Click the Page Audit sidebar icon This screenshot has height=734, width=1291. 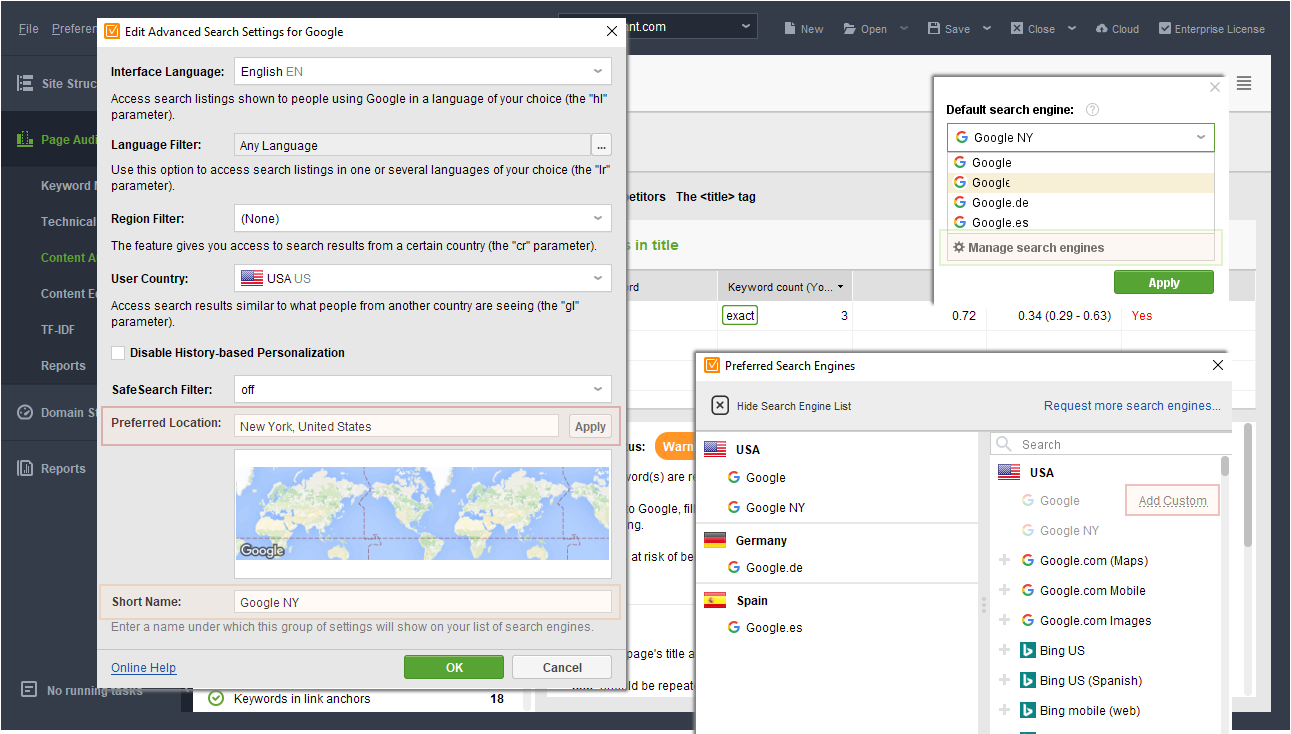tap(26, 140)
